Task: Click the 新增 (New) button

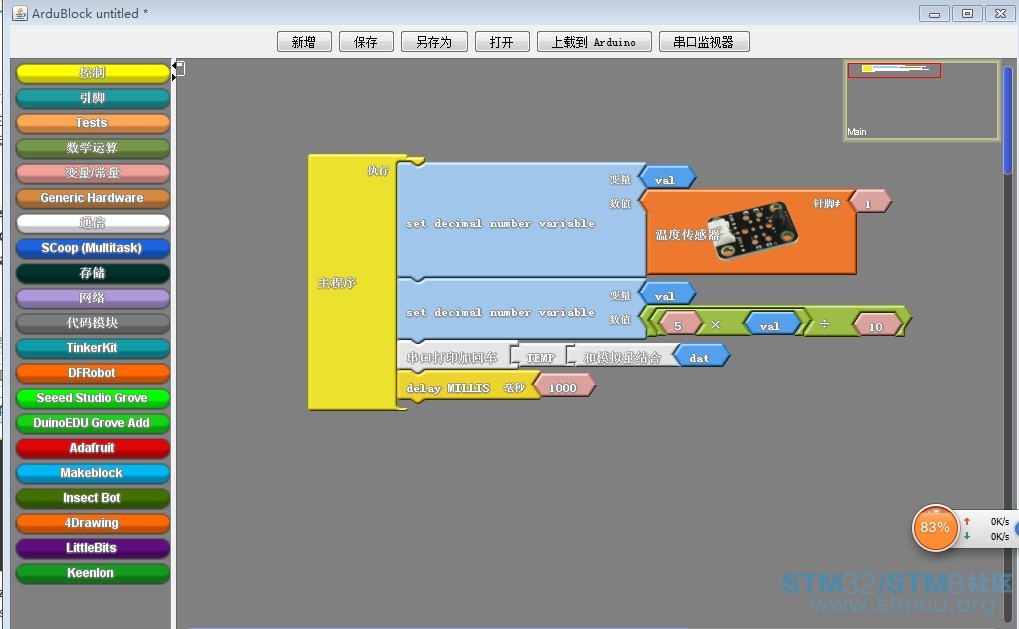Action: (x=304, y=42)
